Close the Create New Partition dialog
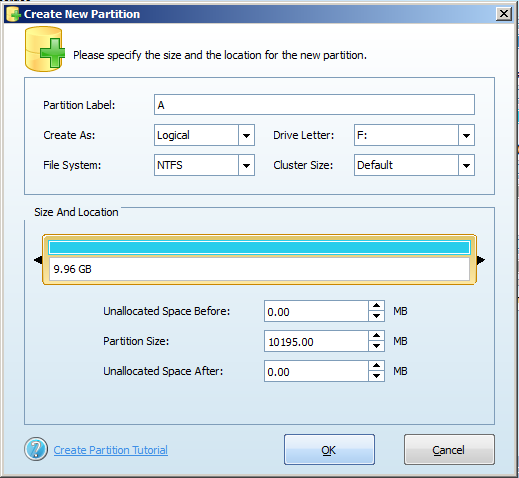This screenshot has width=519, height=478. pyautogui.click(x=504, y=14)
